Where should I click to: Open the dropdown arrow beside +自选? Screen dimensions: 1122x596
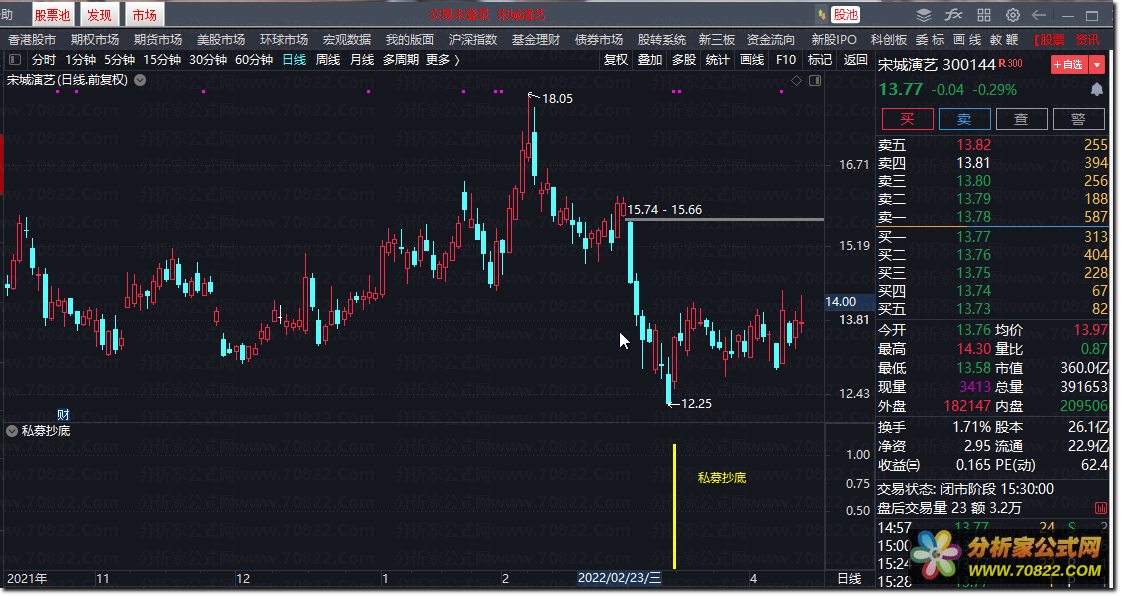pyautogui.click(x=1097, y=64)
